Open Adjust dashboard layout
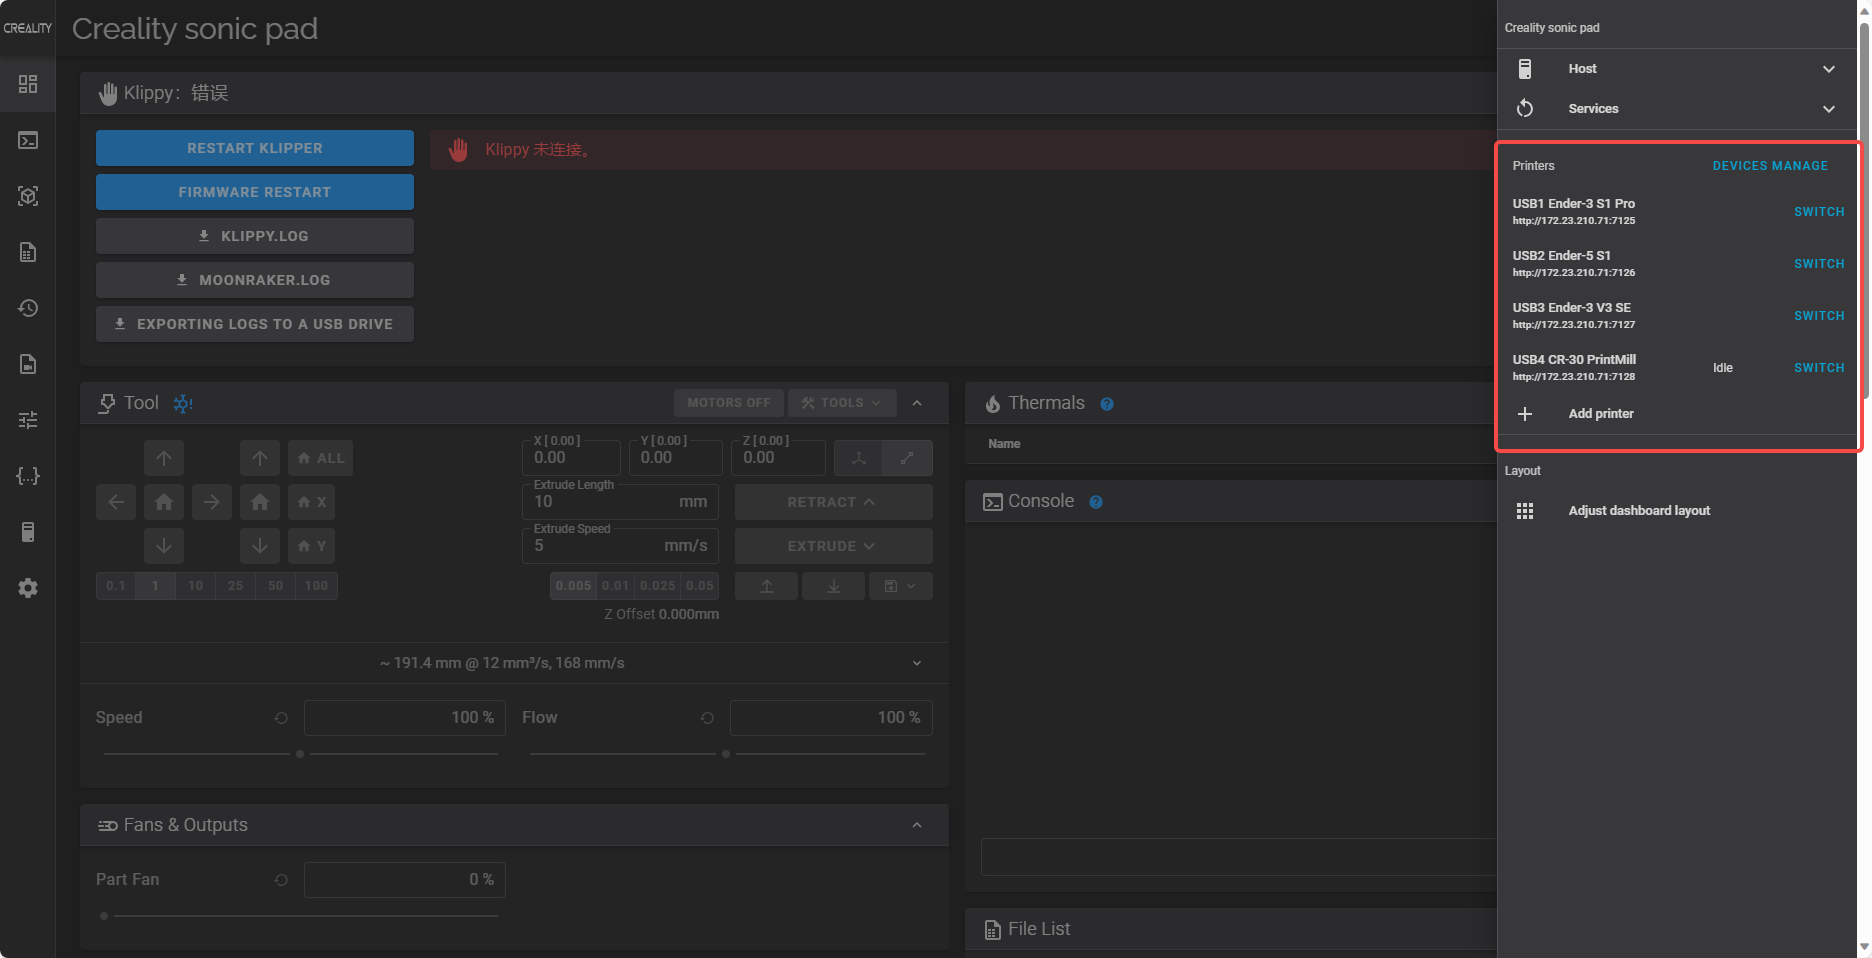This screenshot has height=958, width=1872. 1677,511
